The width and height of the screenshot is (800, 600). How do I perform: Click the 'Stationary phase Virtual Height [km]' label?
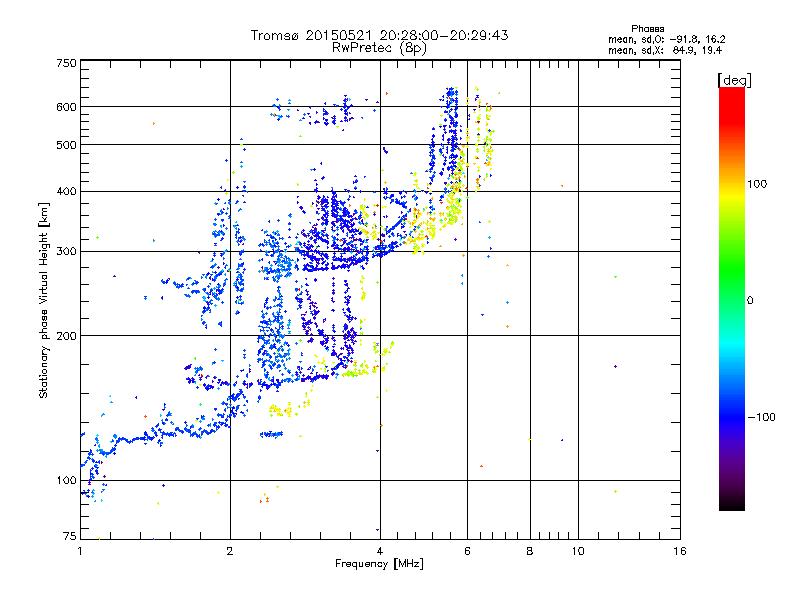[44, 300]
